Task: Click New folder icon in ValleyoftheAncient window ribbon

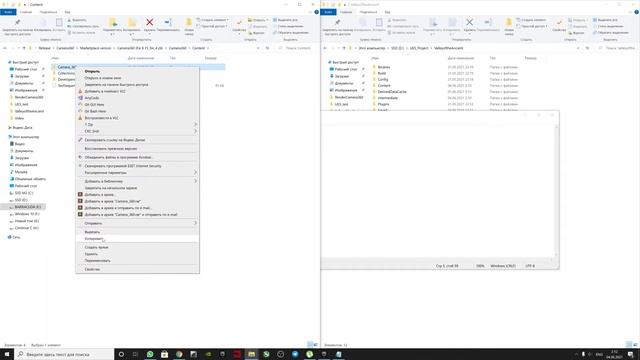Action: [509, 22]
